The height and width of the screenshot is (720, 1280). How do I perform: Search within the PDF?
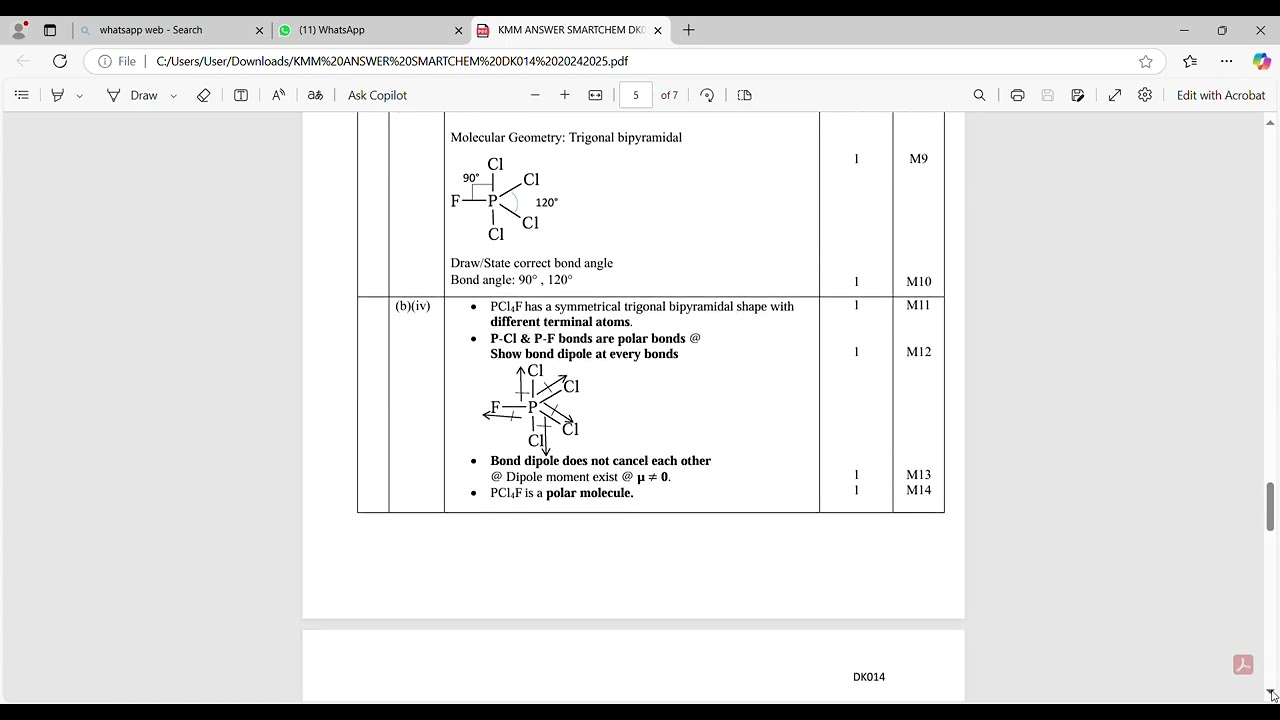click(x=979, y=95)
